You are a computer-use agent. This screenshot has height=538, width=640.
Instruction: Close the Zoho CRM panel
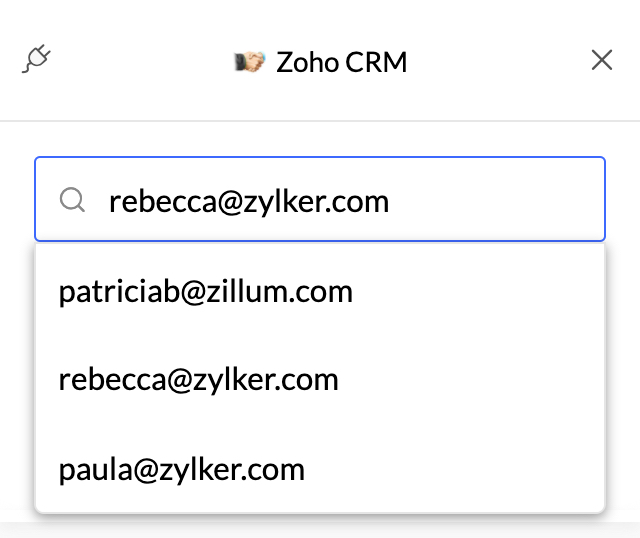[x=601, y=60]
